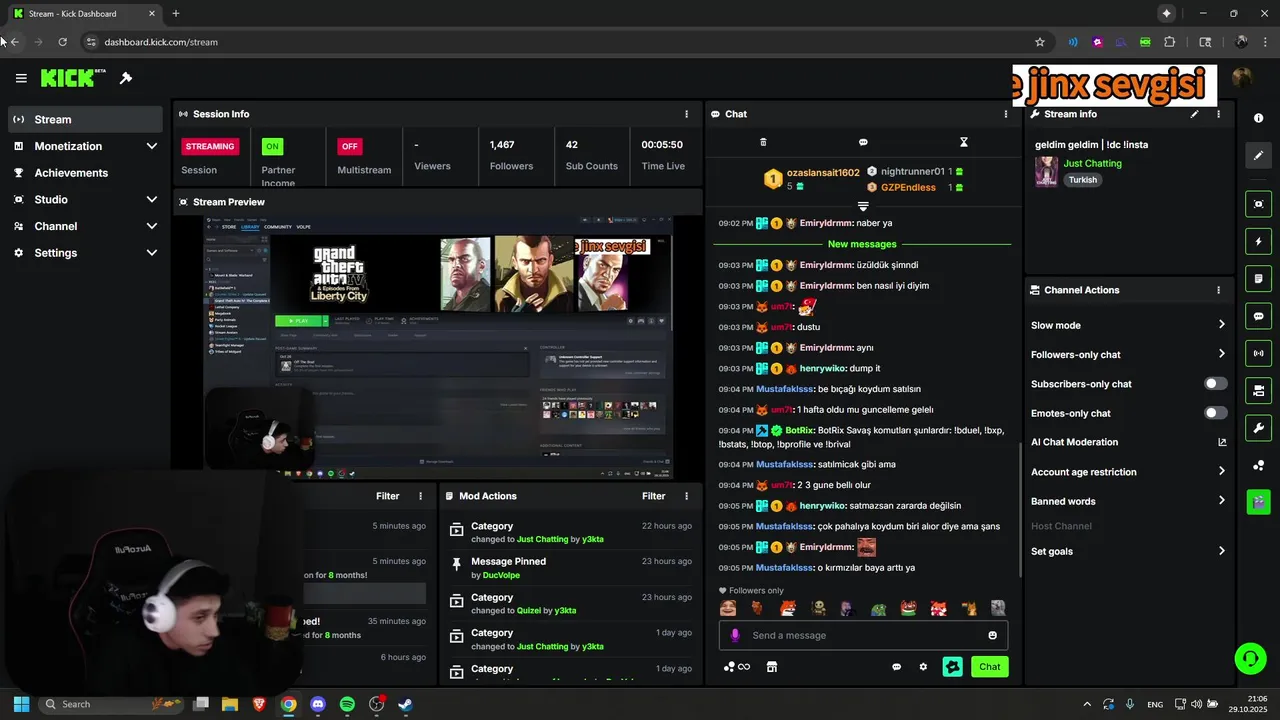The height and width of the screenshot is (720, 1280).
Task: Click the Kick logo
Action: 73,78
